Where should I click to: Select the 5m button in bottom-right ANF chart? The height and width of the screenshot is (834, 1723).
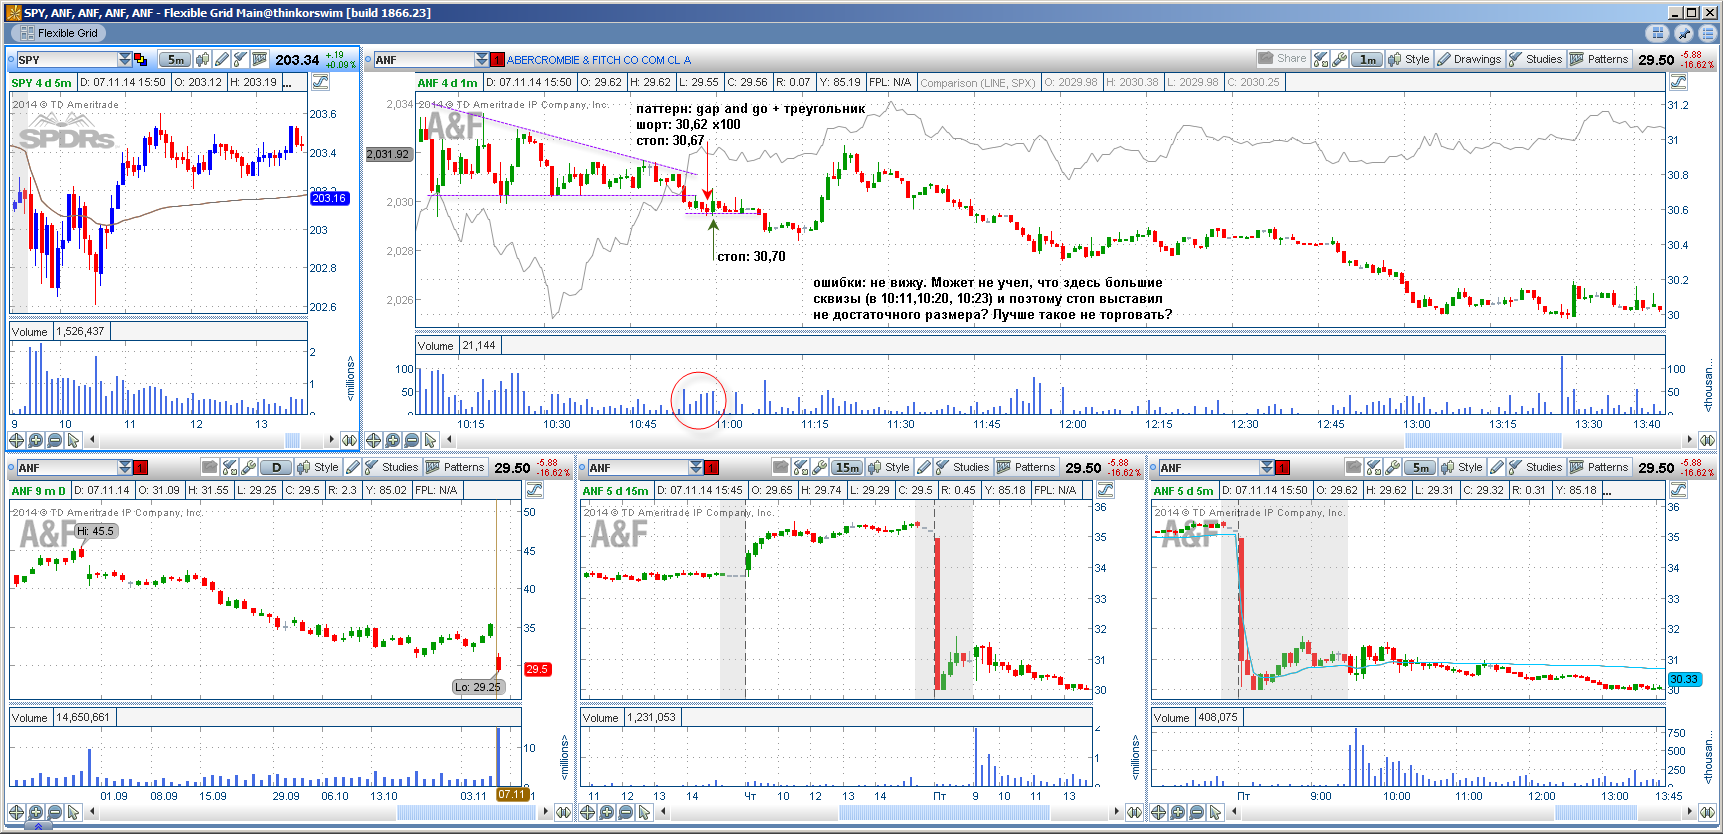click(x=1420, y=467)
